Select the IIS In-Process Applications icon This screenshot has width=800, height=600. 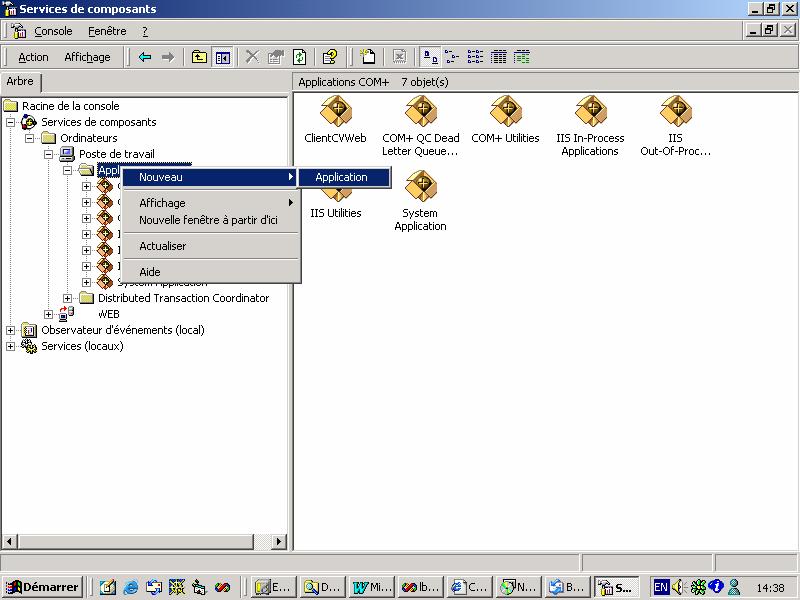point(590,111)
